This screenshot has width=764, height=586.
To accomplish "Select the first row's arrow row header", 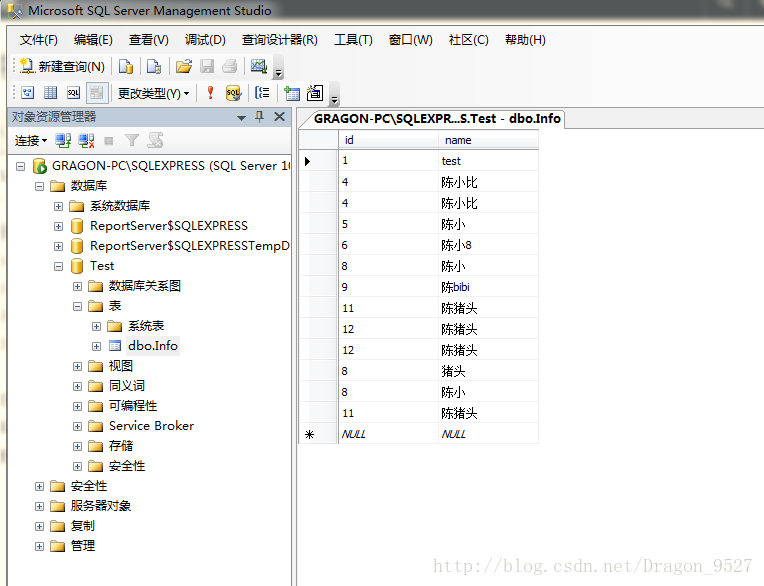I will [x=318, y=161].
